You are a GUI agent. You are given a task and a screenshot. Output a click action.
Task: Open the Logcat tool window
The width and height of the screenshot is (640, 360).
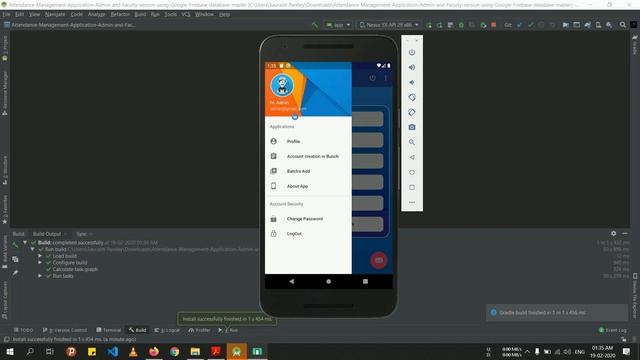tap(167, 330)
